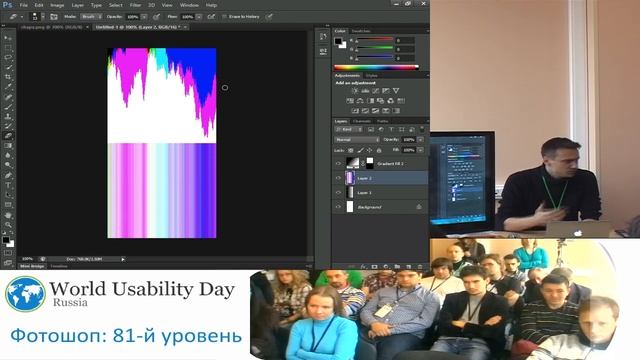Select the Lasso tool
The height and width of the screenshot is (360, 640).
coord(8,57)
